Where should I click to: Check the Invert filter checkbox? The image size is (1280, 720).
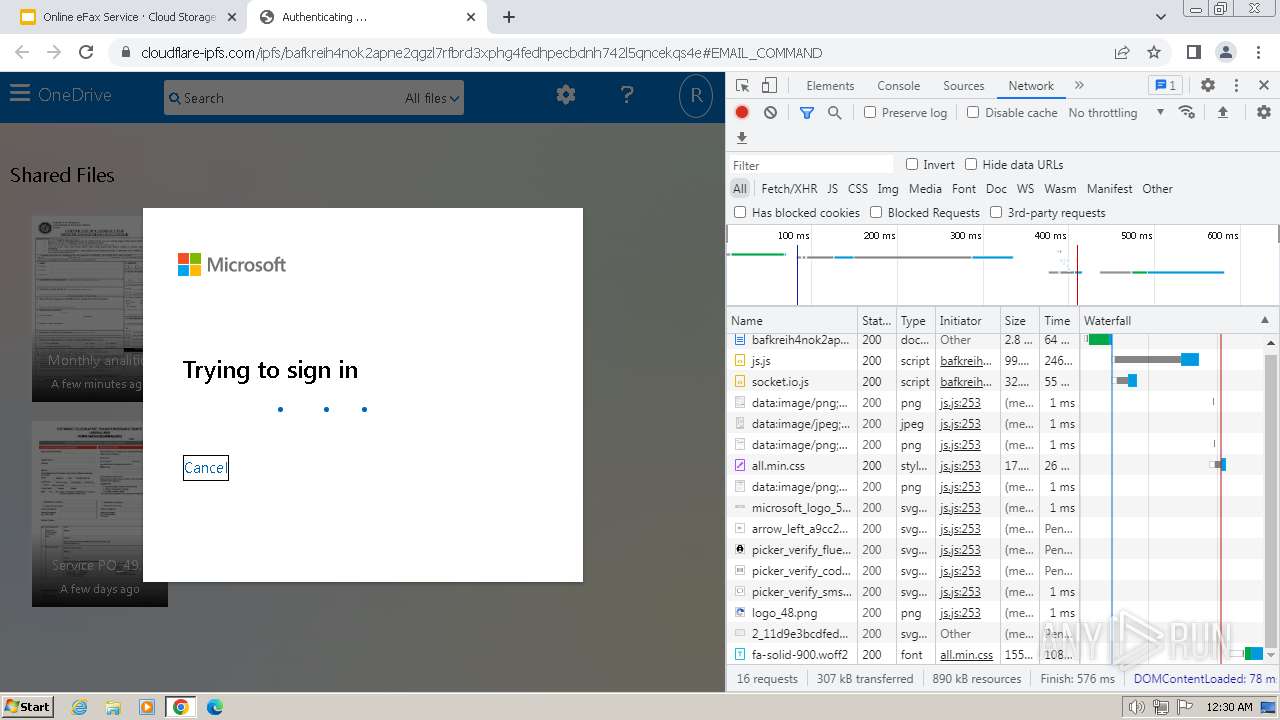912,165
